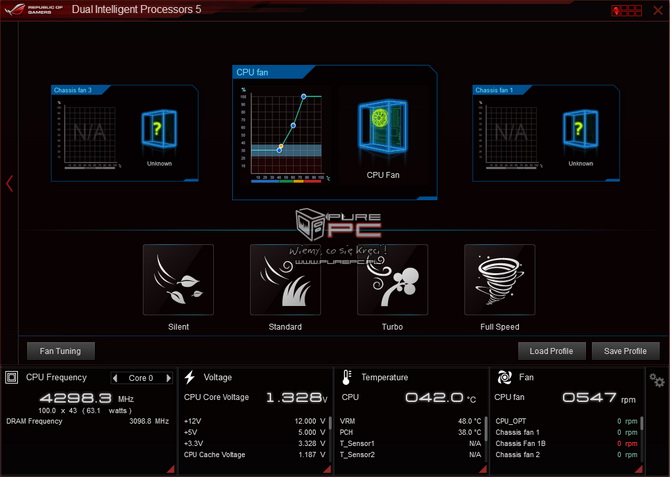The width and height of the screenshot is (670, 477).
Task: Click the CPU Fan chassis image
Action: click(x=383, y=127)
